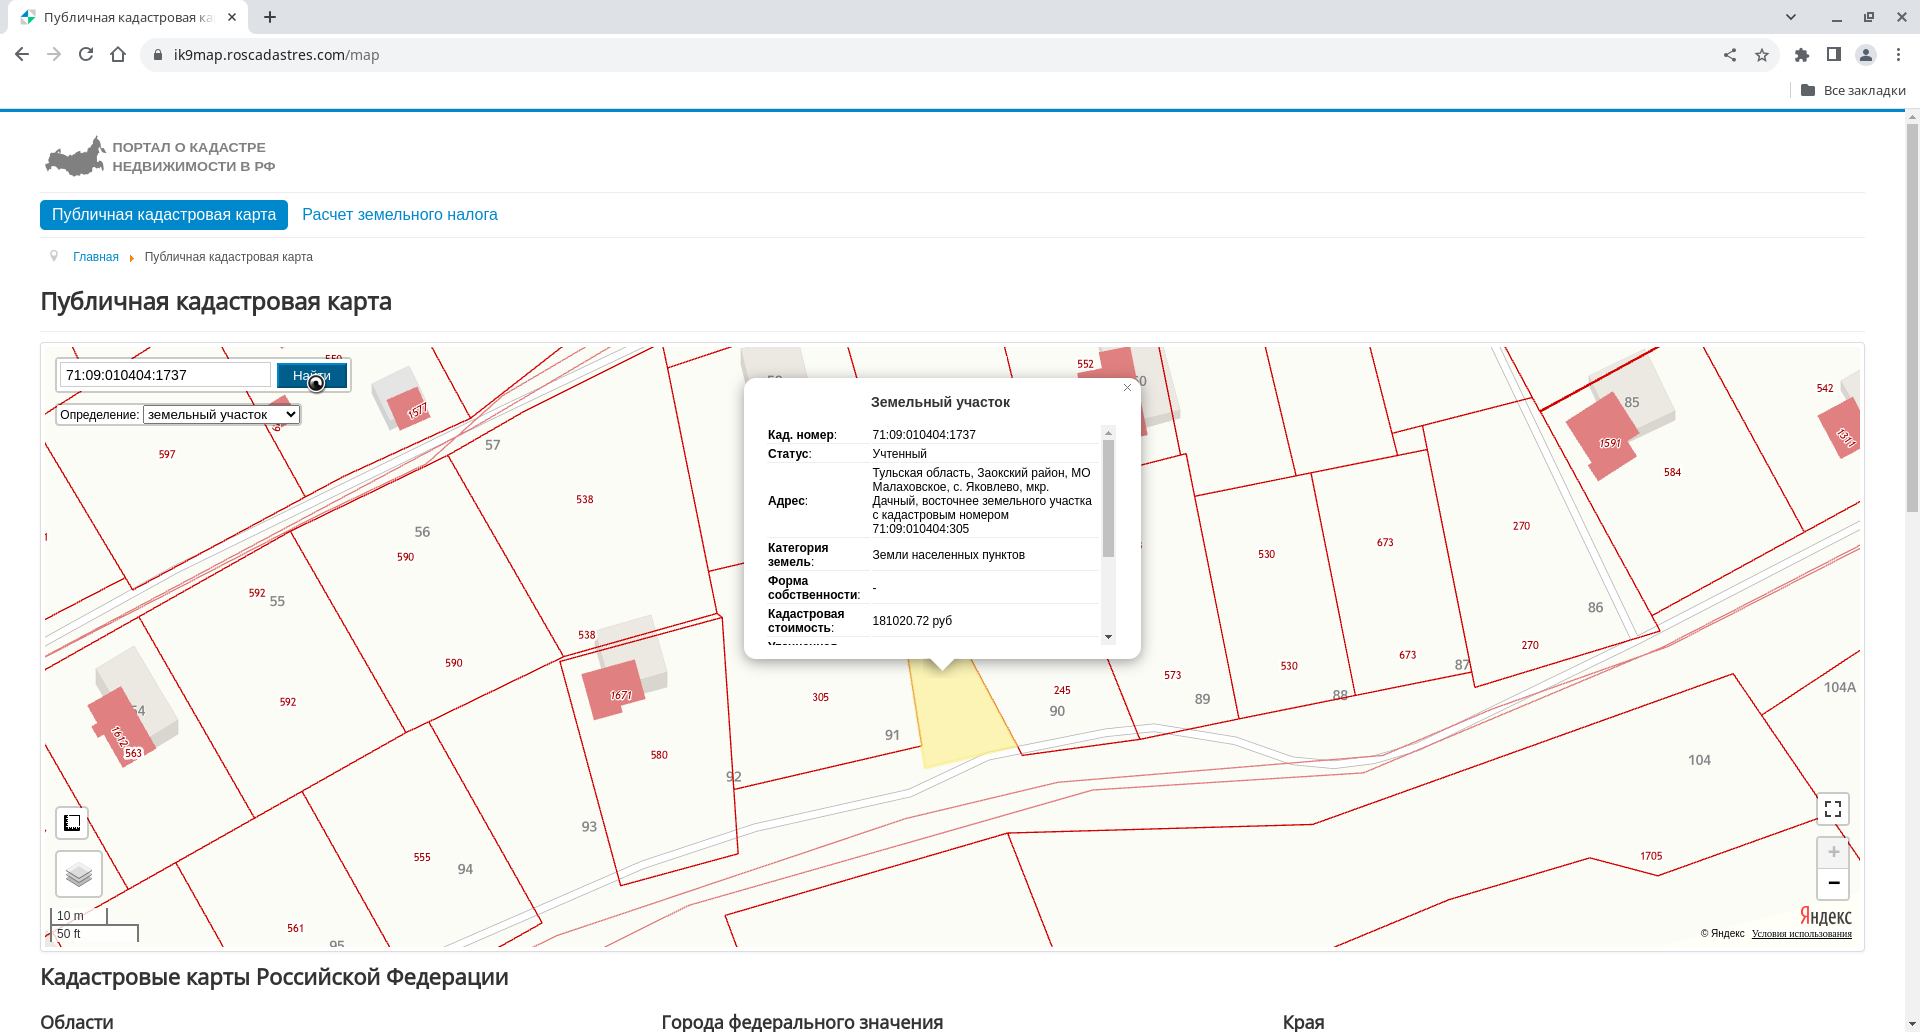Open the browser extensions menu
The height and width of the screenshot is (1032, 1920).
click(x=1801, y=55)
